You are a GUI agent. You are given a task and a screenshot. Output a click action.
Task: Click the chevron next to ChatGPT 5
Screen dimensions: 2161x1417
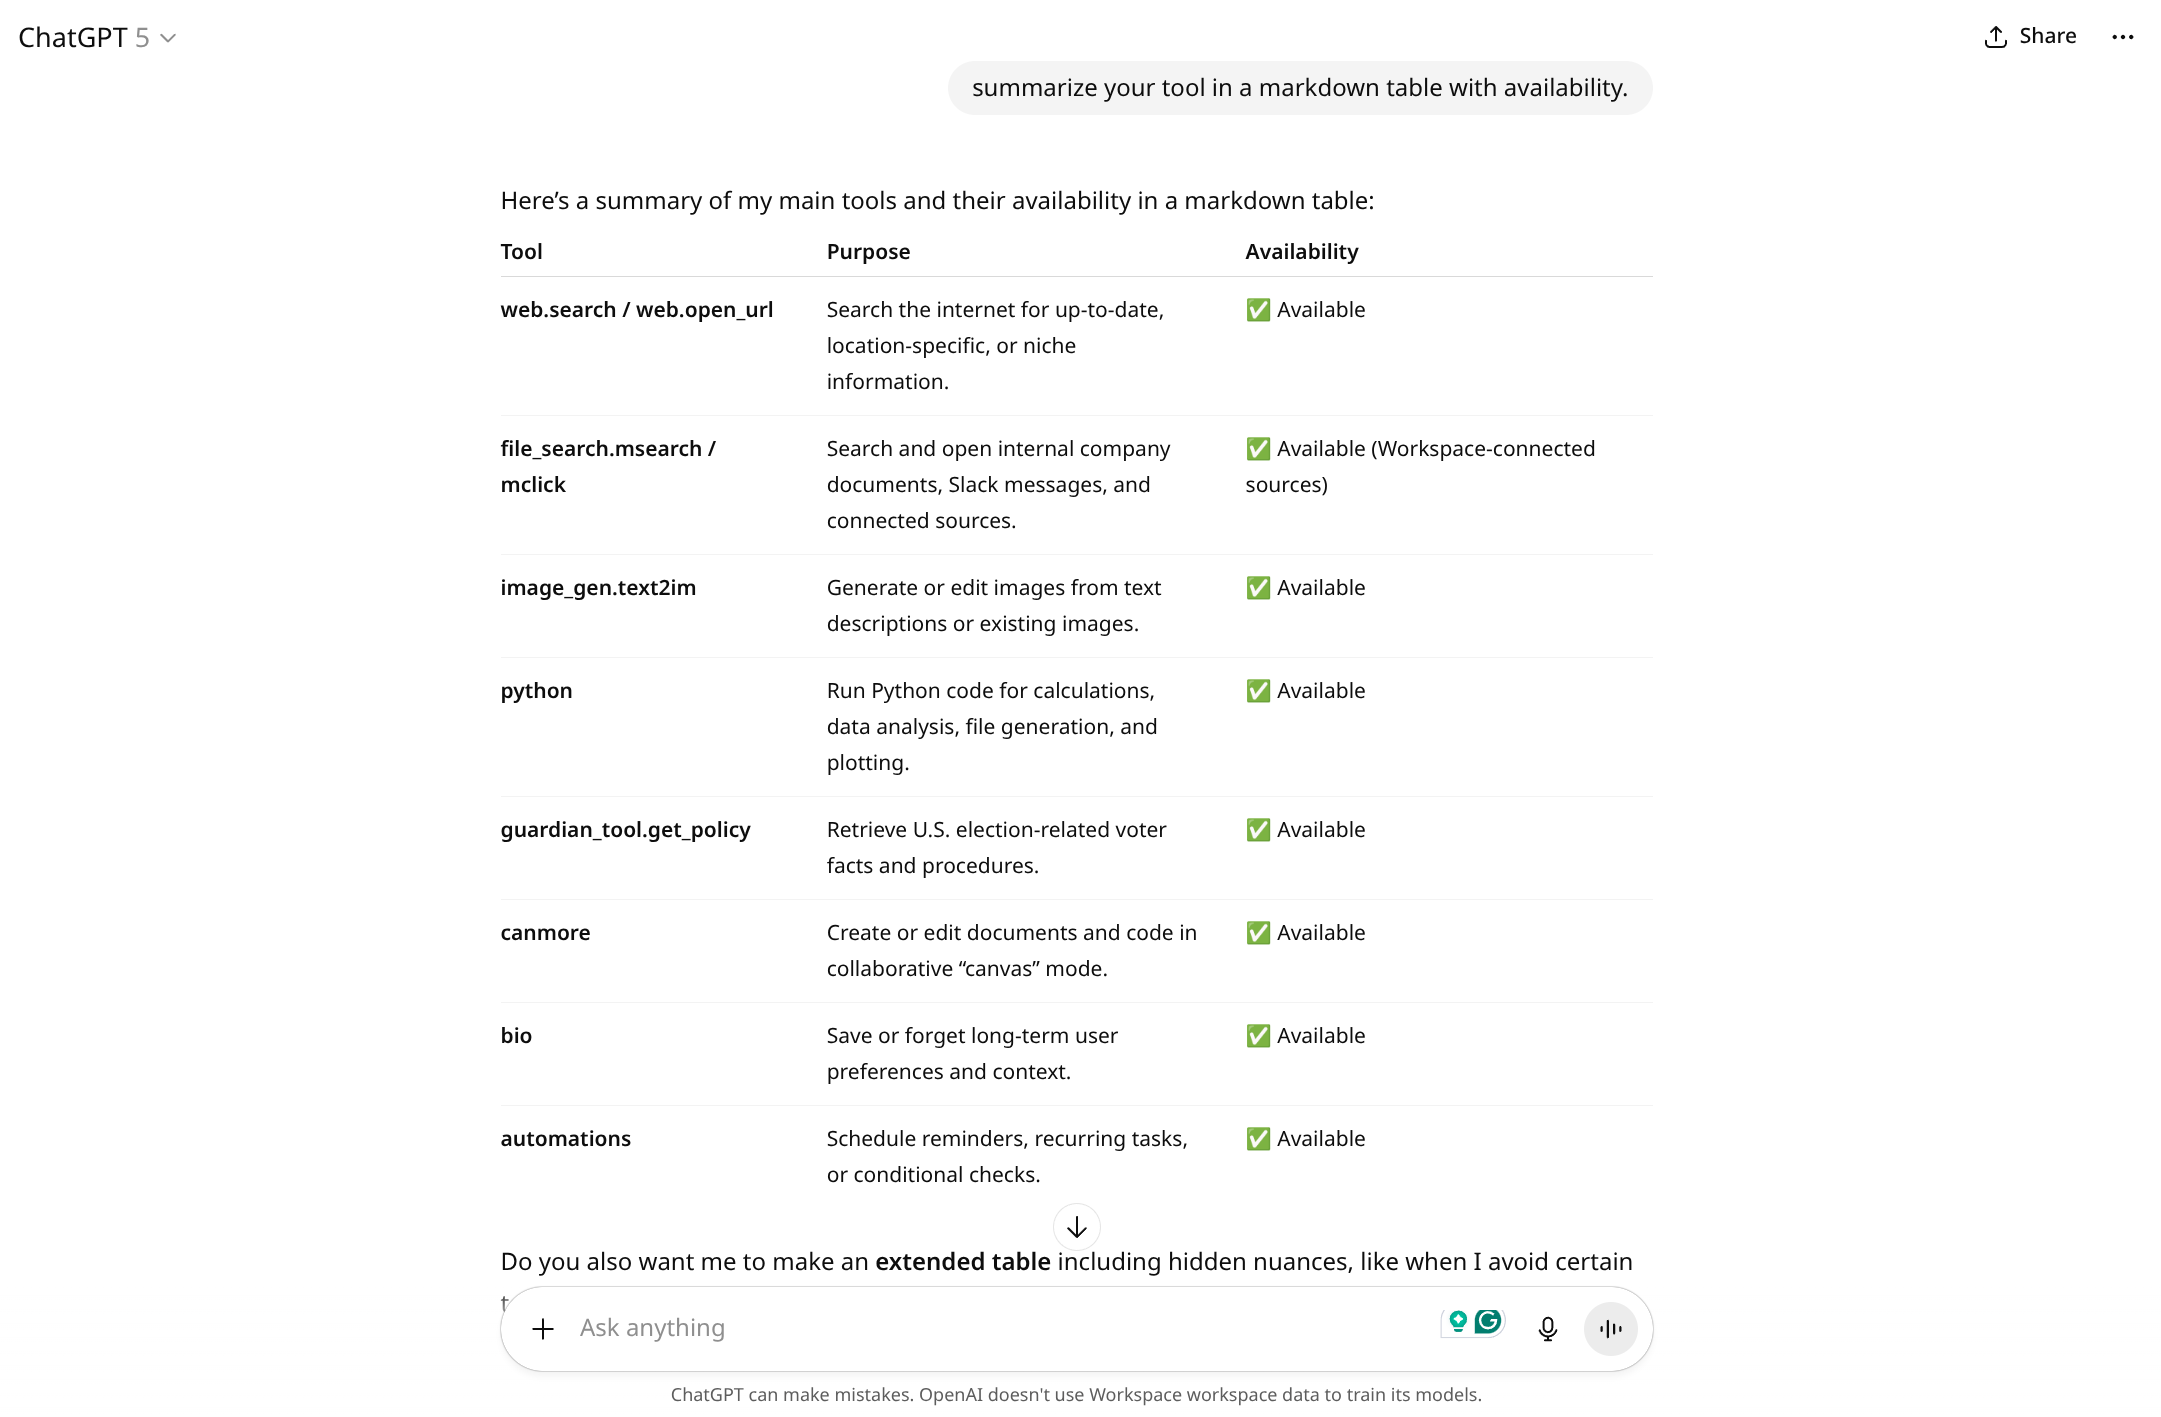(168, 38)
